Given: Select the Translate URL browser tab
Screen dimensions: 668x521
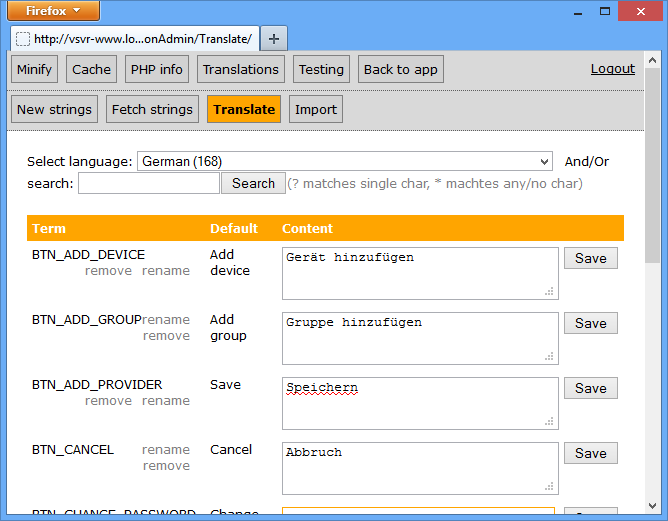Looking at the screenshot, I should (135, 39).
